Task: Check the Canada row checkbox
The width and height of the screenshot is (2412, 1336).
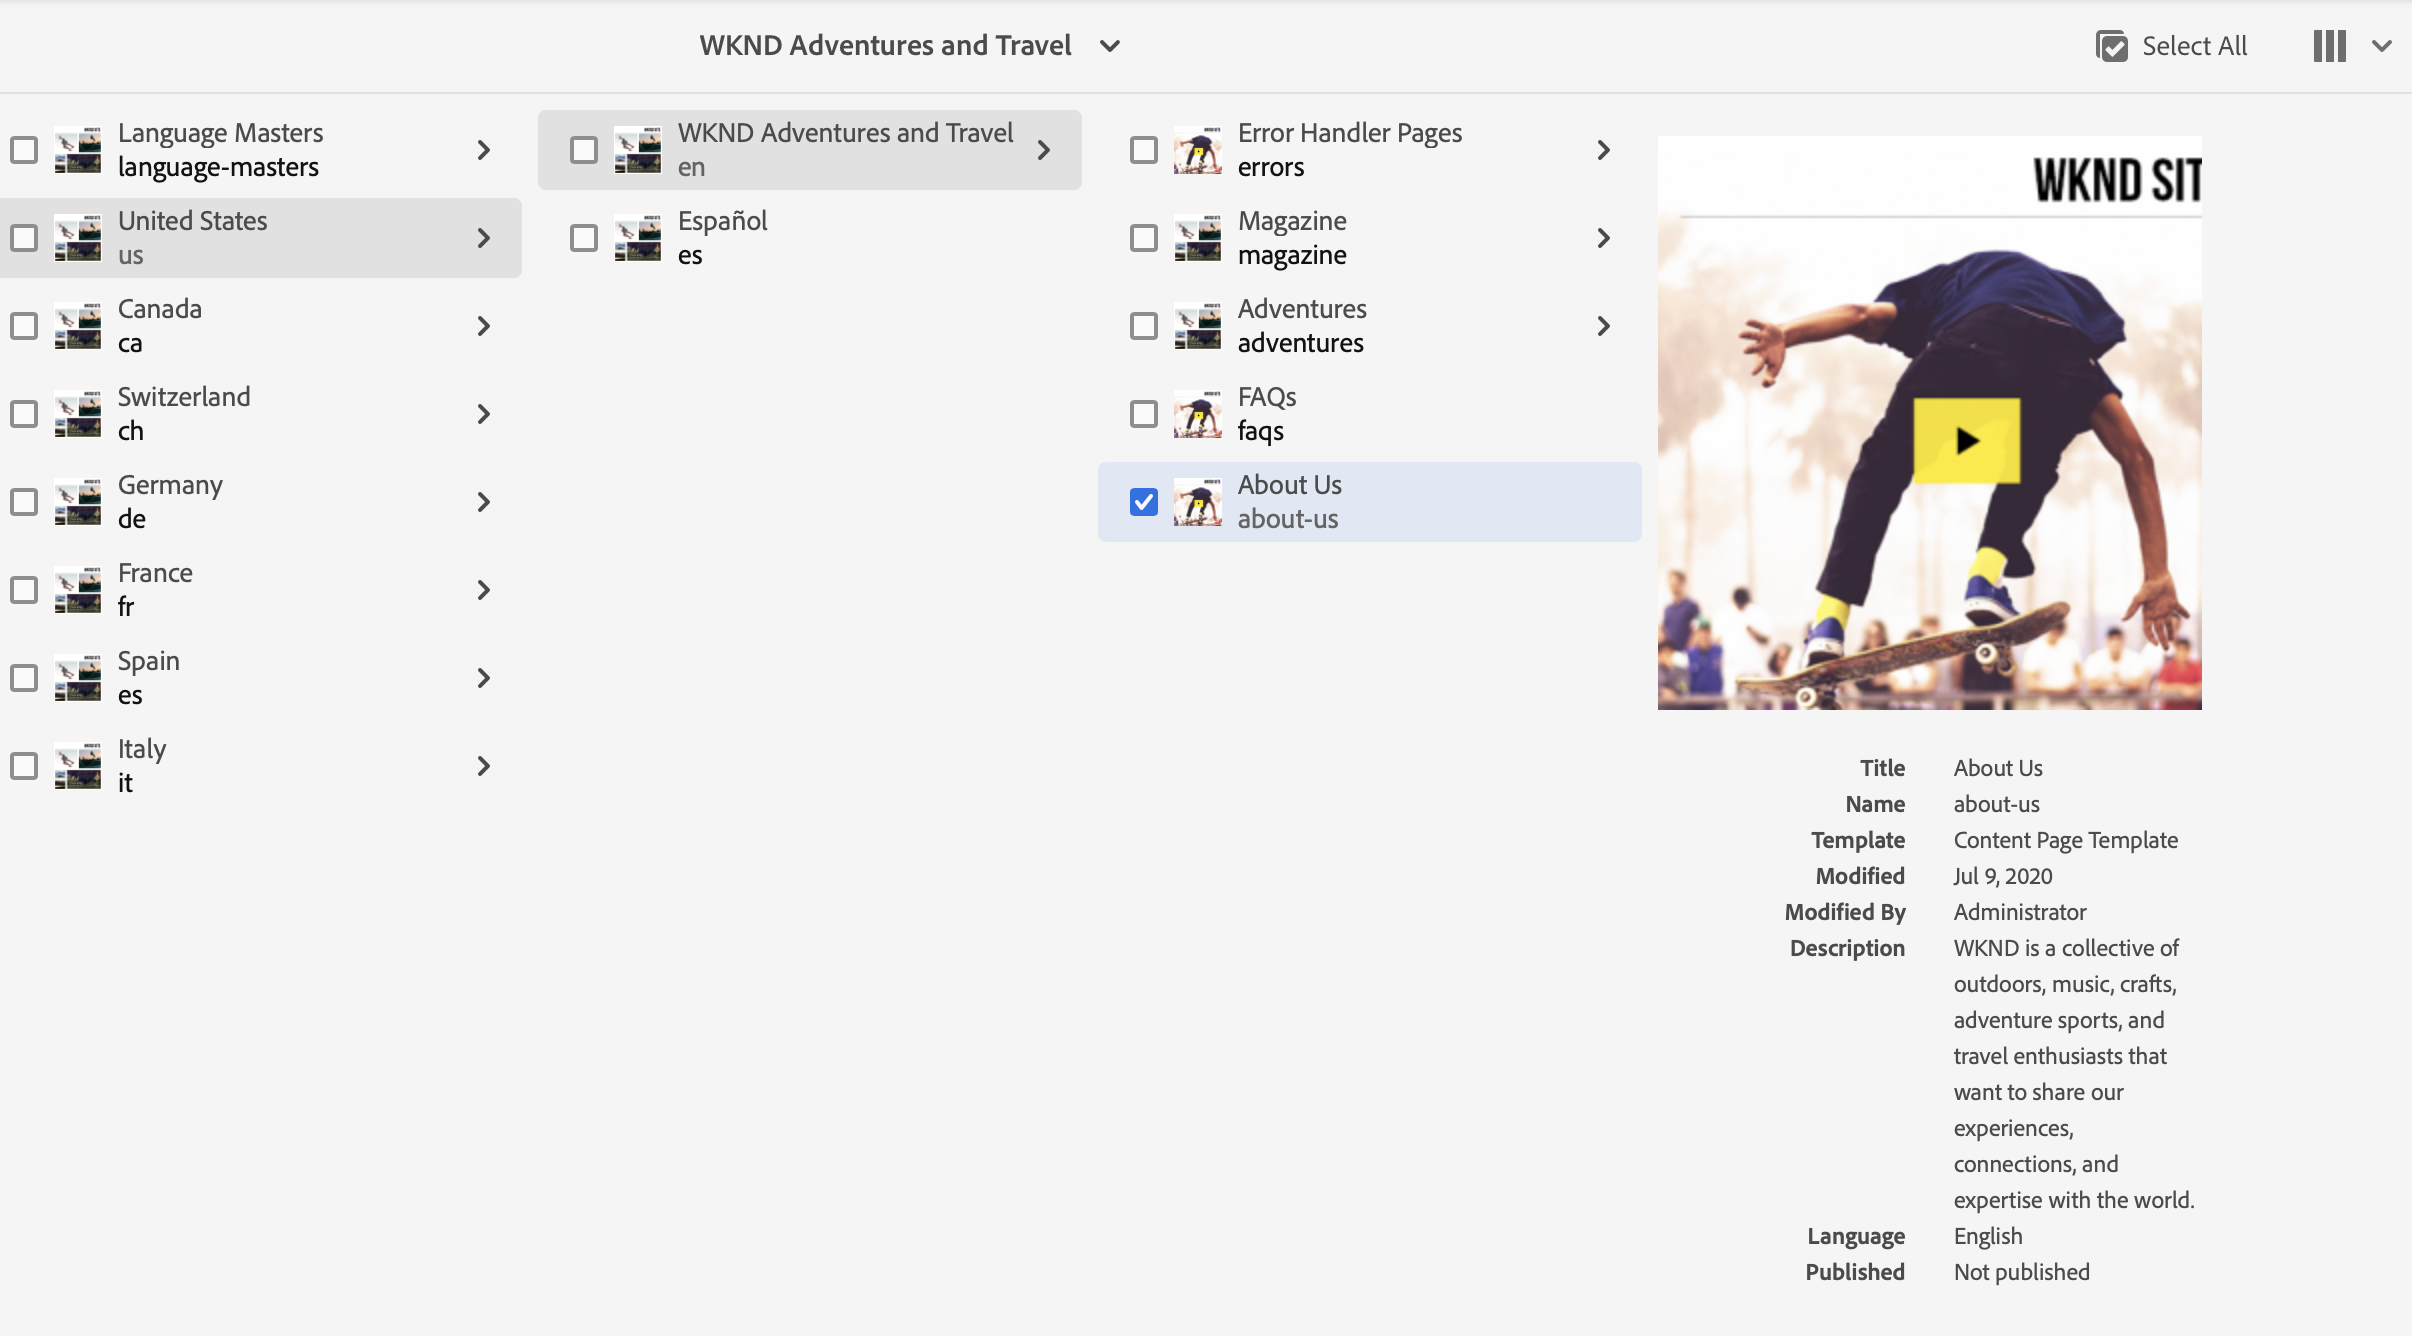Action: click(x=24, y=326)
